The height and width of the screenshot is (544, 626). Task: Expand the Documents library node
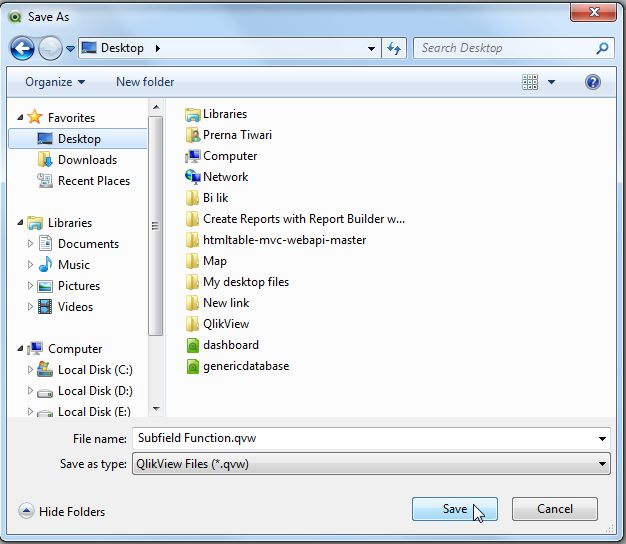30,243
